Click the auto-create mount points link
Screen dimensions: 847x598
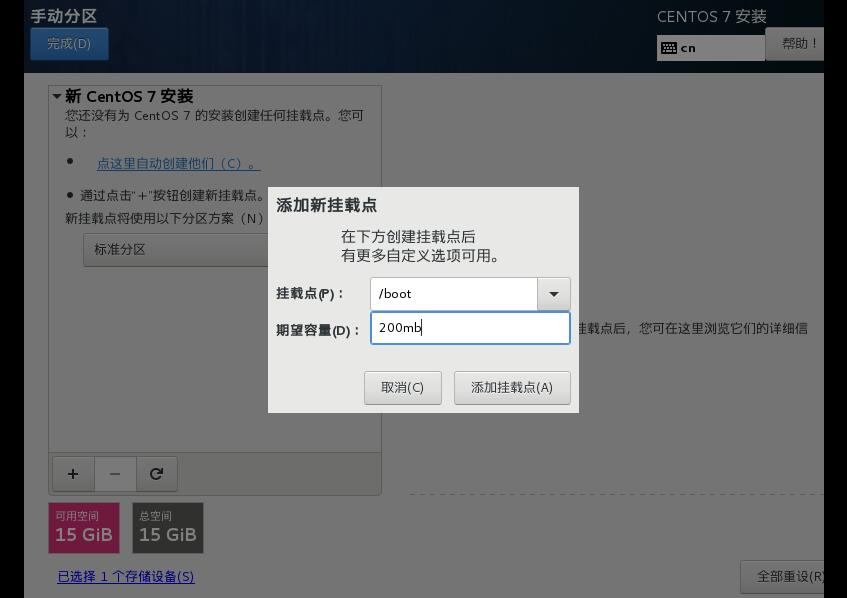pos(178,164)
